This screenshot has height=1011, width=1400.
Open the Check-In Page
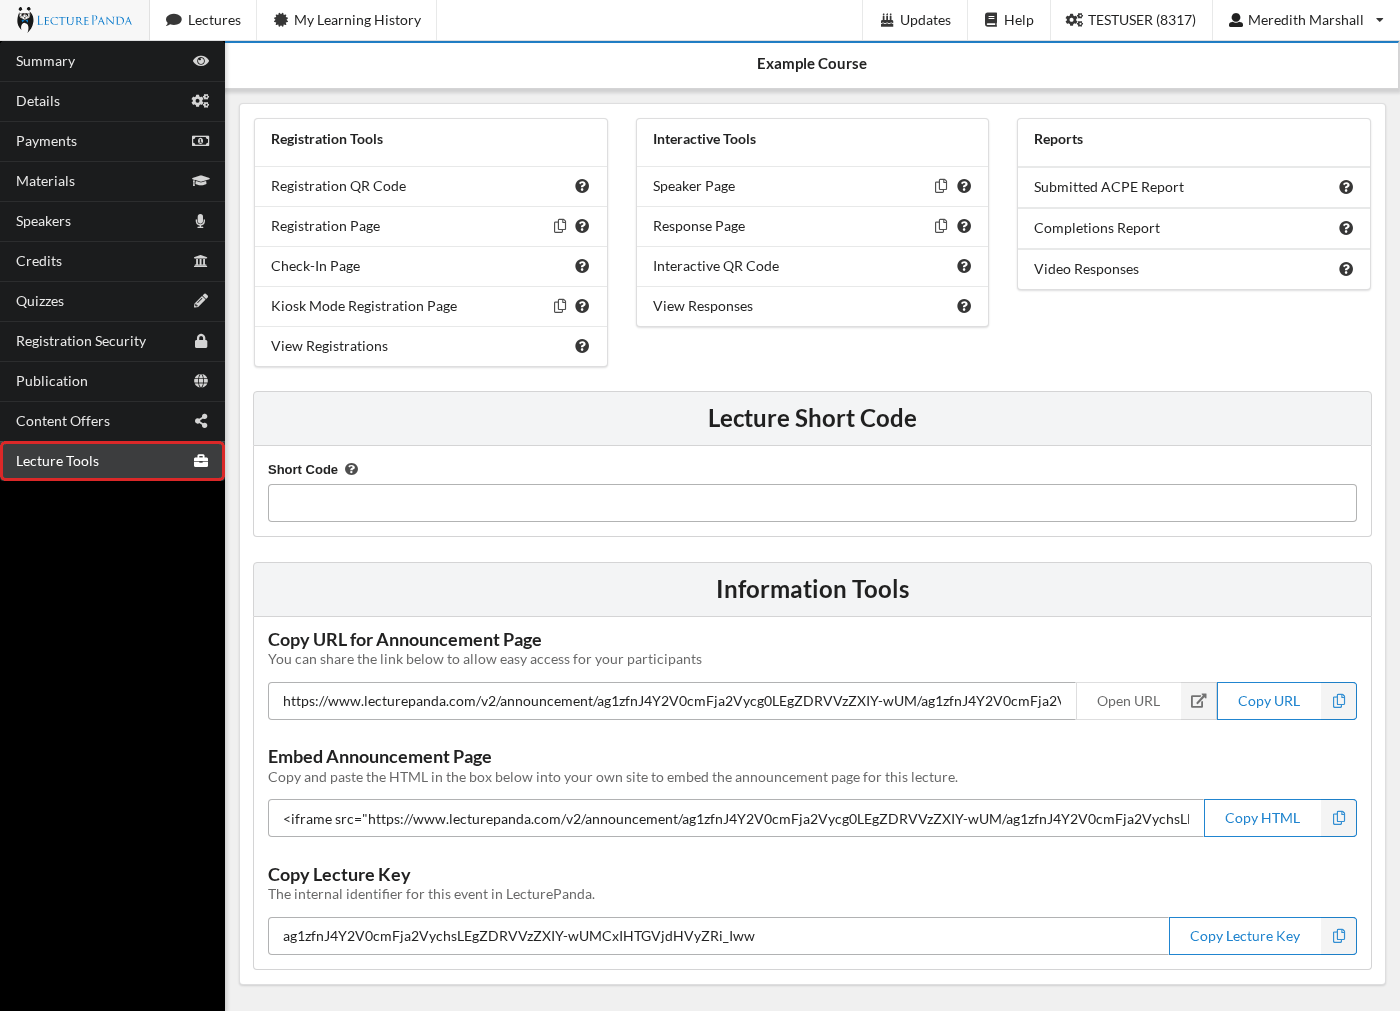[x=315, y=266]
